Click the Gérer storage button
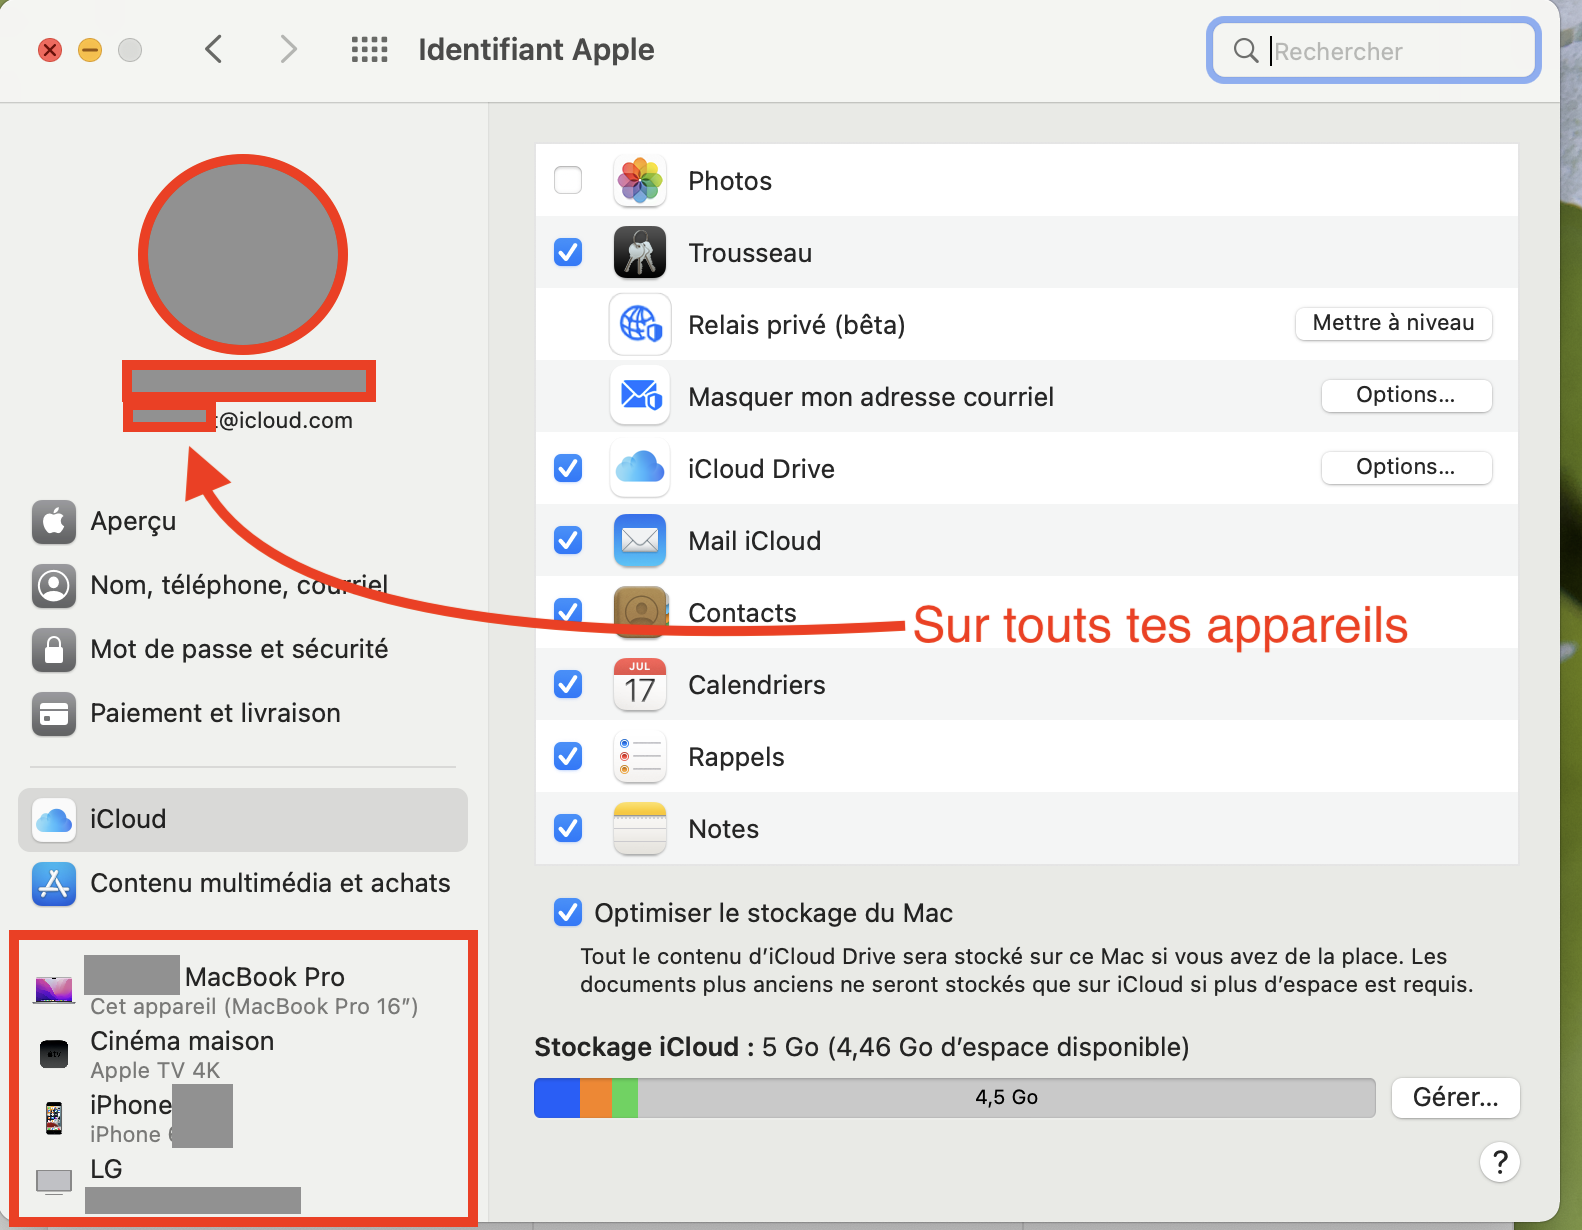This screenshot has width=1582, height=1230. (1456, 1098)
